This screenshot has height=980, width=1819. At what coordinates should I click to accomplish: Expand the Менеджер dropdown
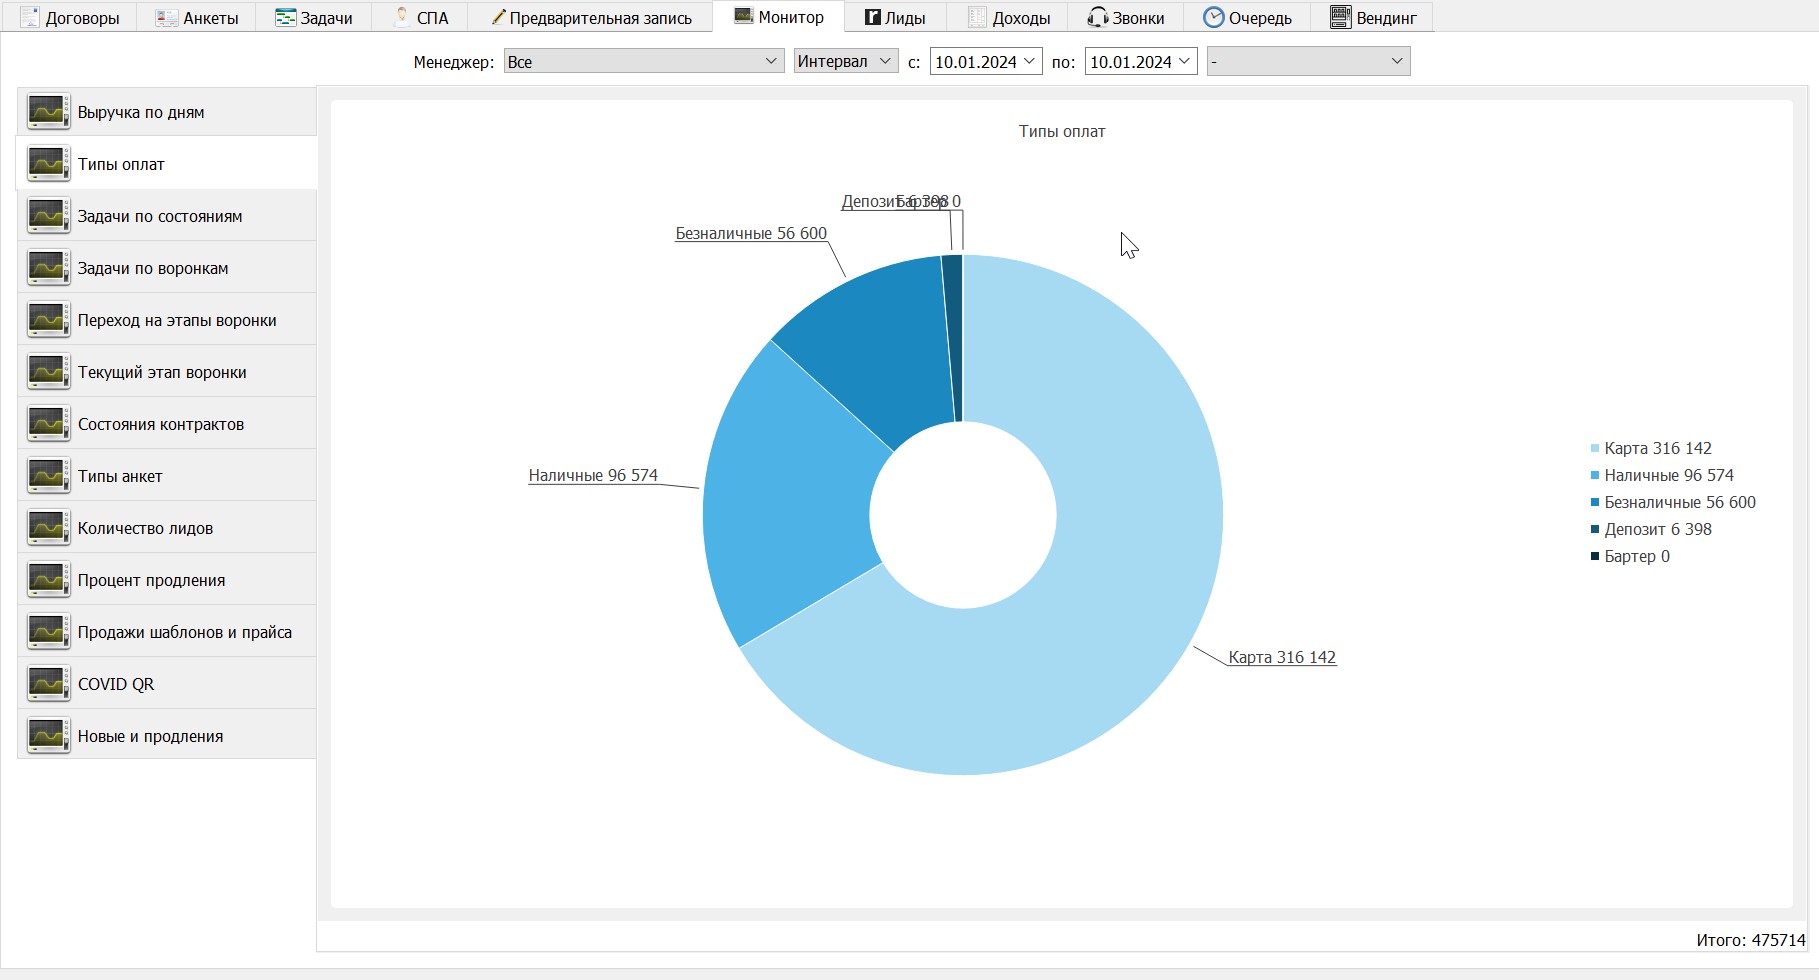point(643,61)
